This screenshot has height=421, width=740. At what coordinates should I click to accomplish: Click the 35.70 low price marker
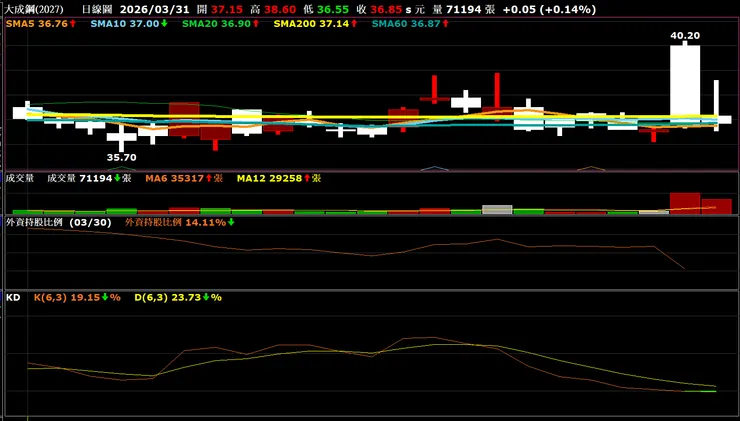pos(121,157)
